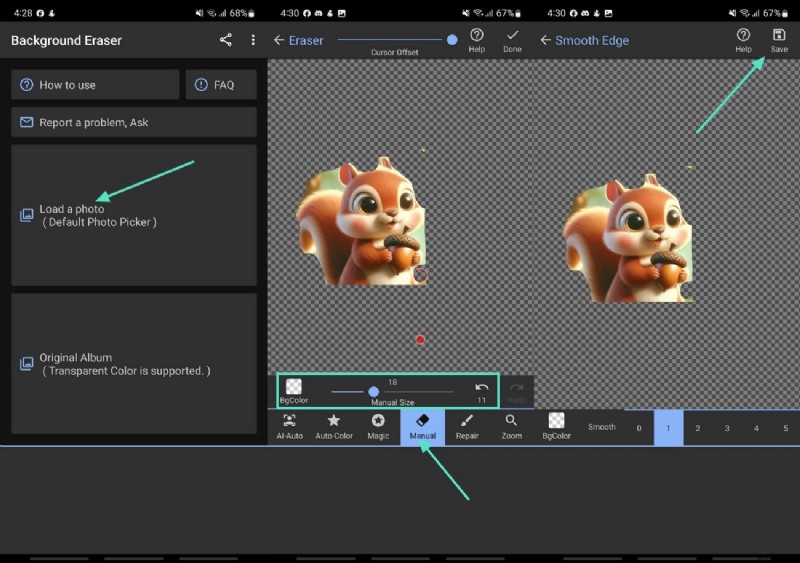Go back from the Eraser screen
The width and height of the screenshot is (800, 563).
pyautogui.click(x=279, y=41)
